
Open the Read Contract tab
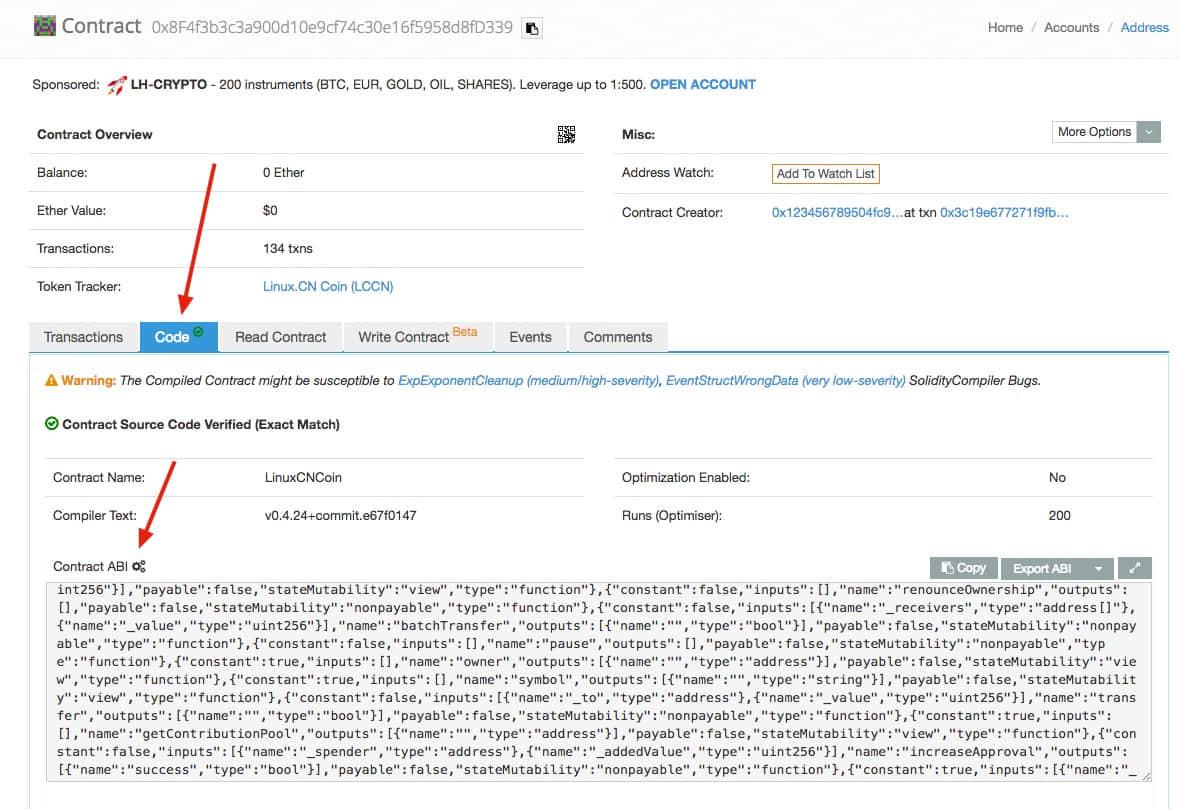280,337
